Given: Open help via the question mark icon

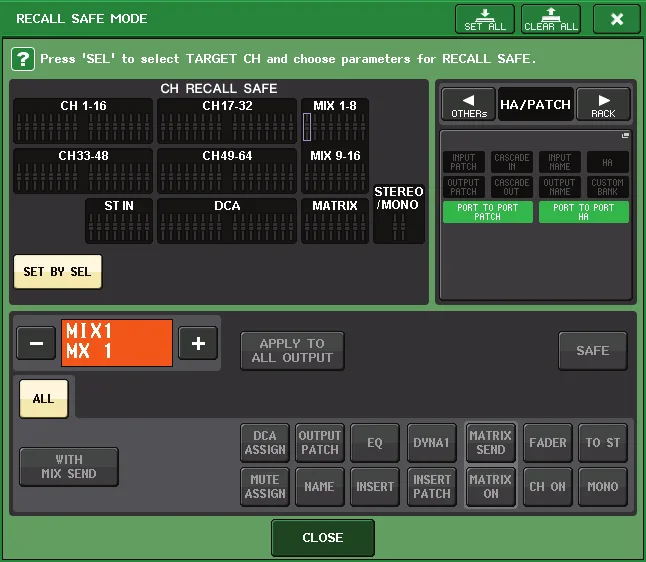Looking at the screenshot, I should [x=23, y=59].
